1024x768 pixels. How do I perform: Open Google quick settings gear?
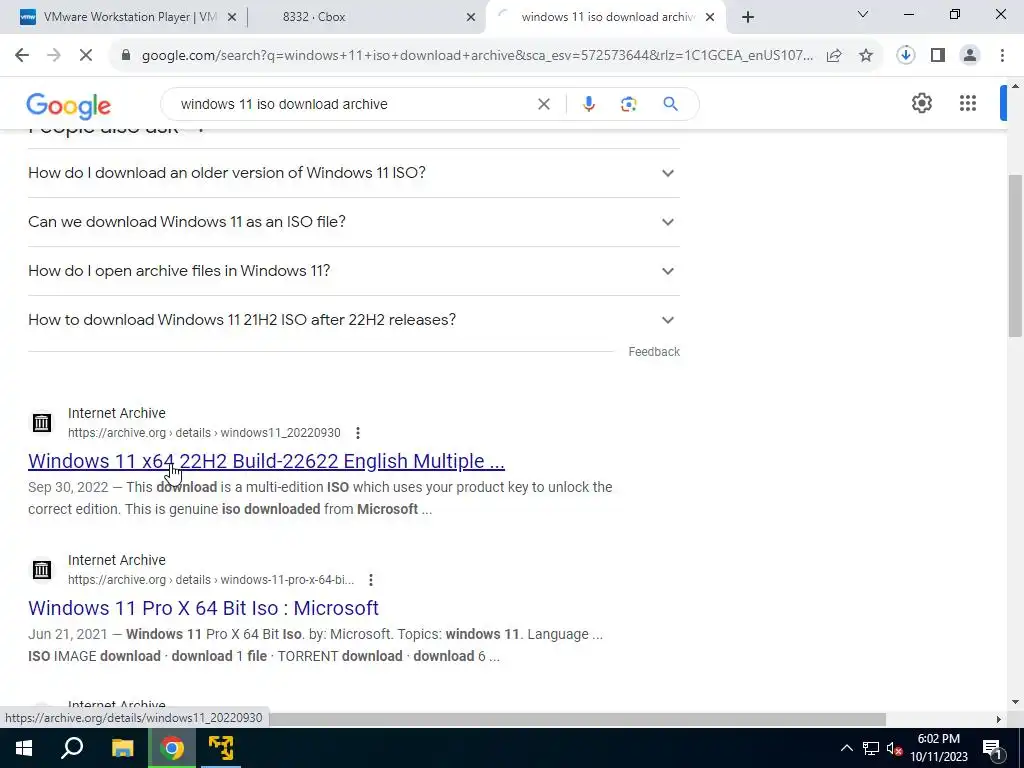(921, 103)
